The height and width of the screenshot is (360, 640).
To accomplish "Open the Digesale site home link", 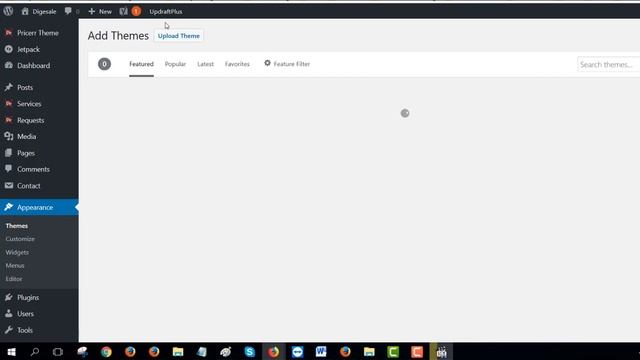I will (39, 11).
